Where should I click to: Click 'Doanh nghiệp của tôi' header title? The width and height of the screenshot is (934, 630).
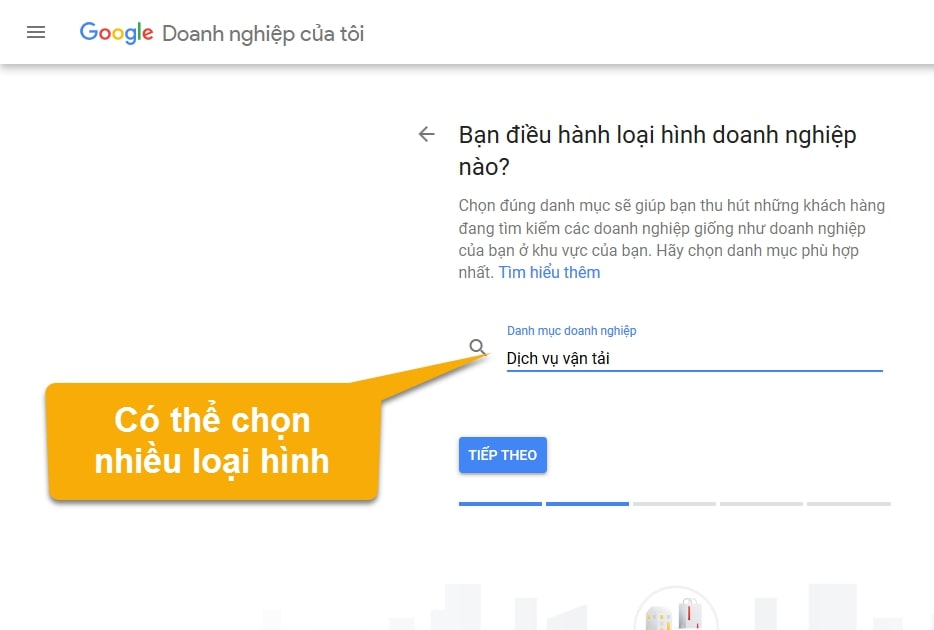(x=263, y=34)
